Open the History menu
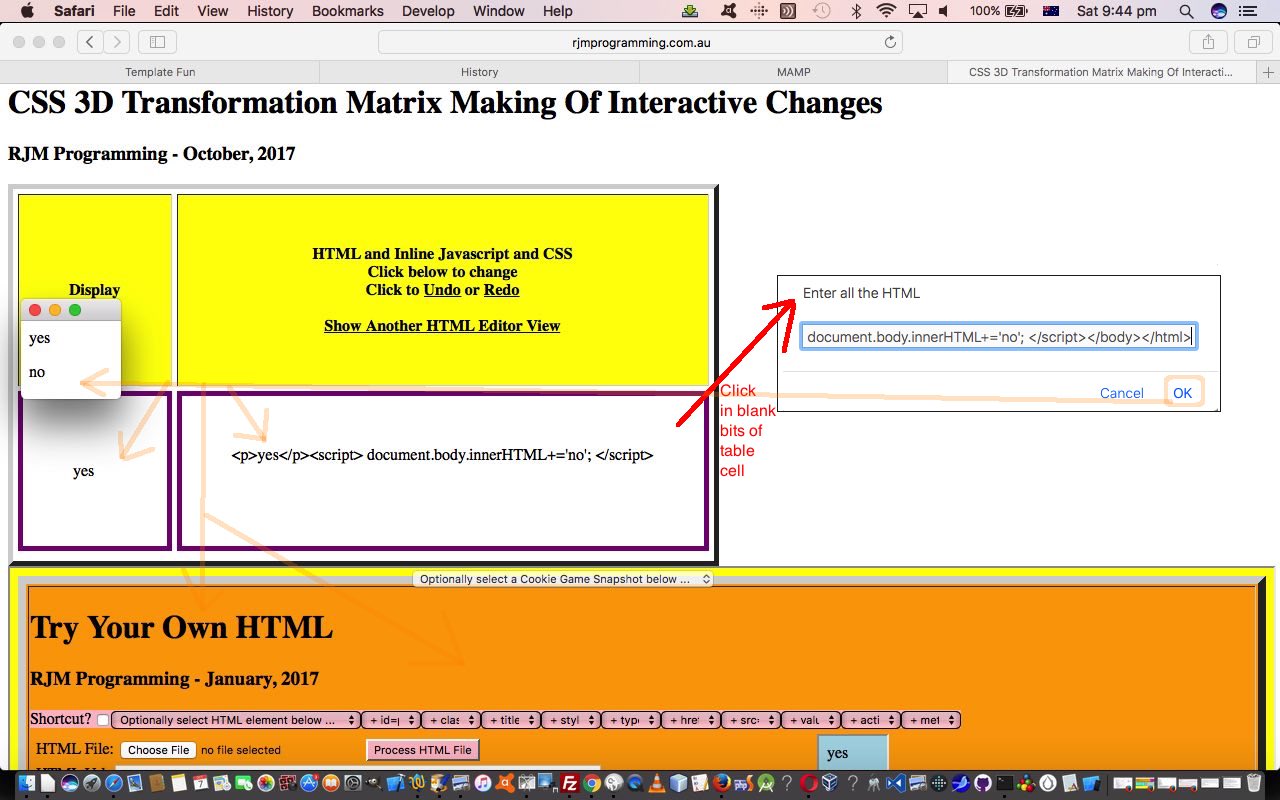 tap(270, 11)
